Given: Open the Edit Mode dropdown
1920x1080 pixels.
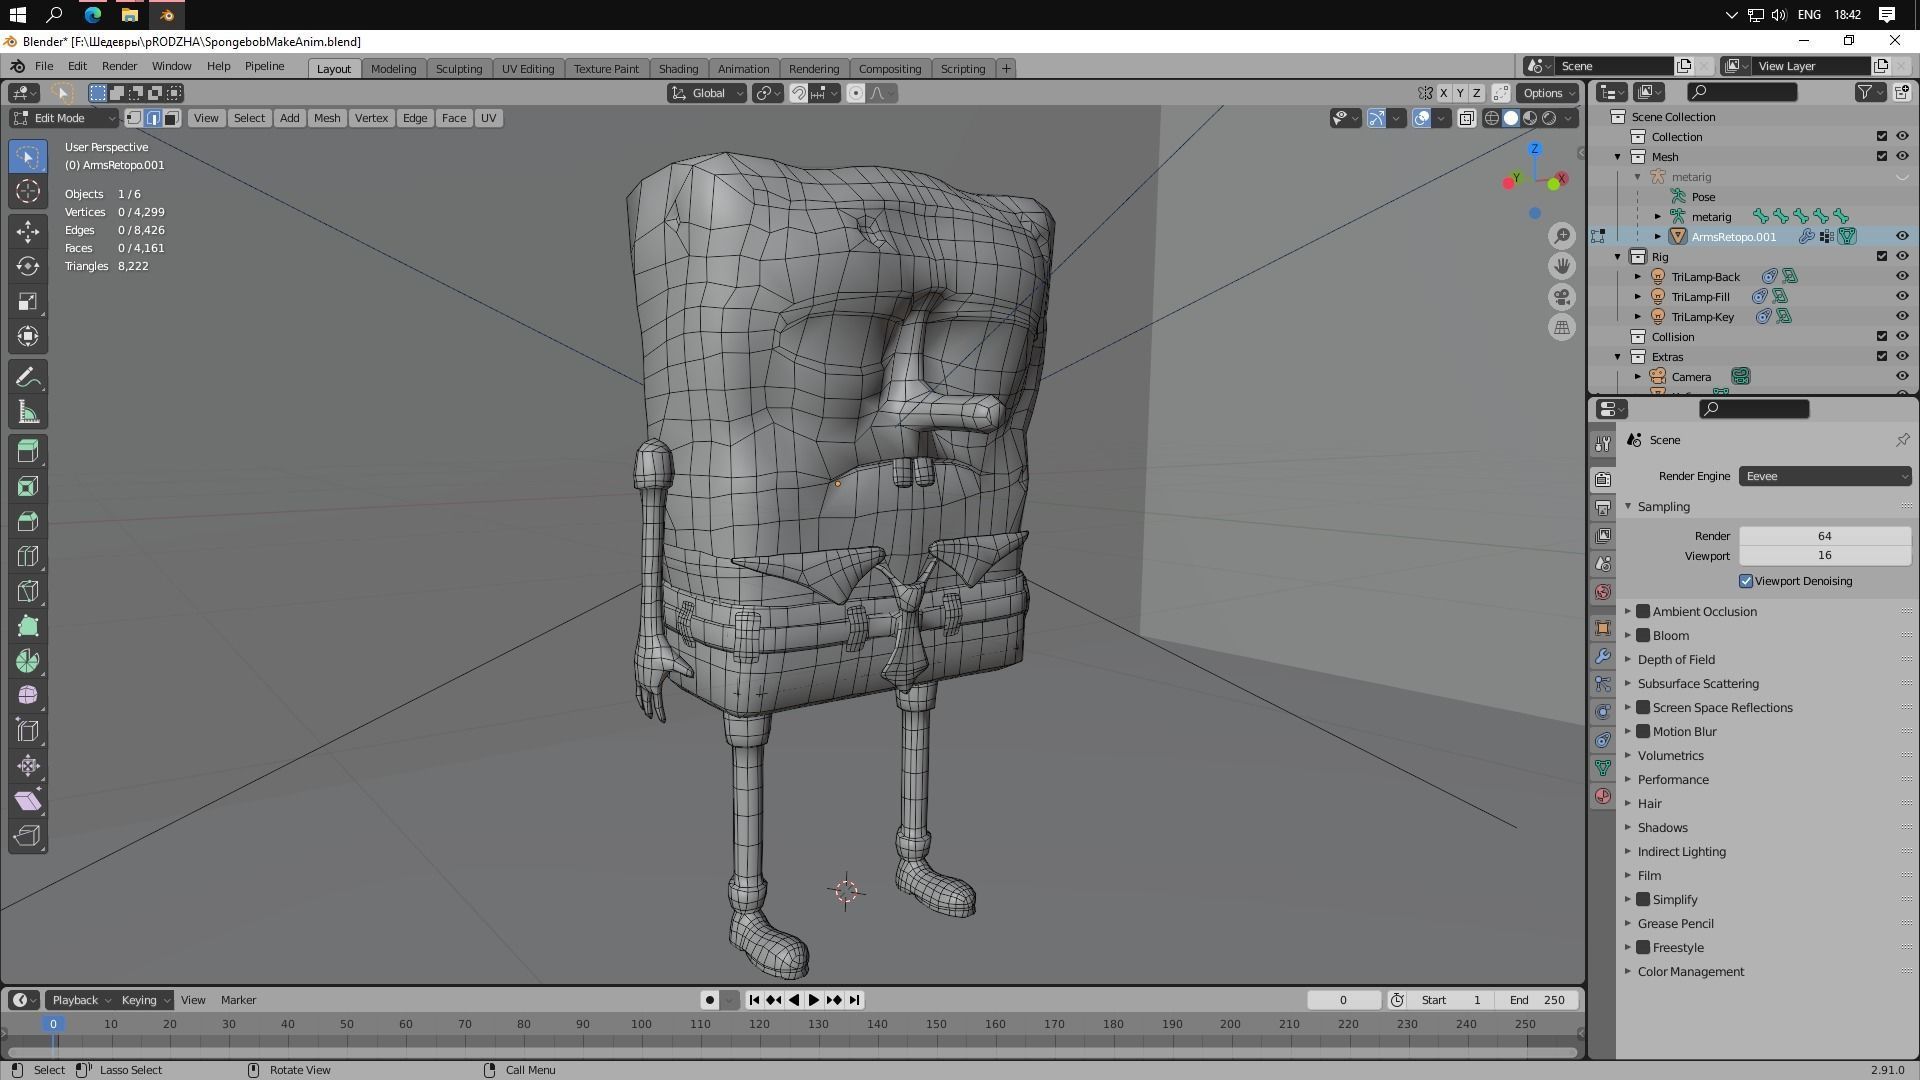Looking at the screenshot, I should click(65, 118).
